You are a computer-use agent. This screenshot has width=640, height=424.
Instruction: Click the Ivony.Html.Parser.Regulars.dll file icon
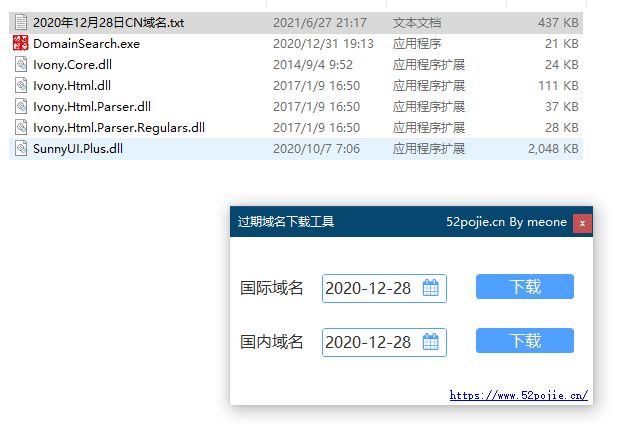[21, 128]
